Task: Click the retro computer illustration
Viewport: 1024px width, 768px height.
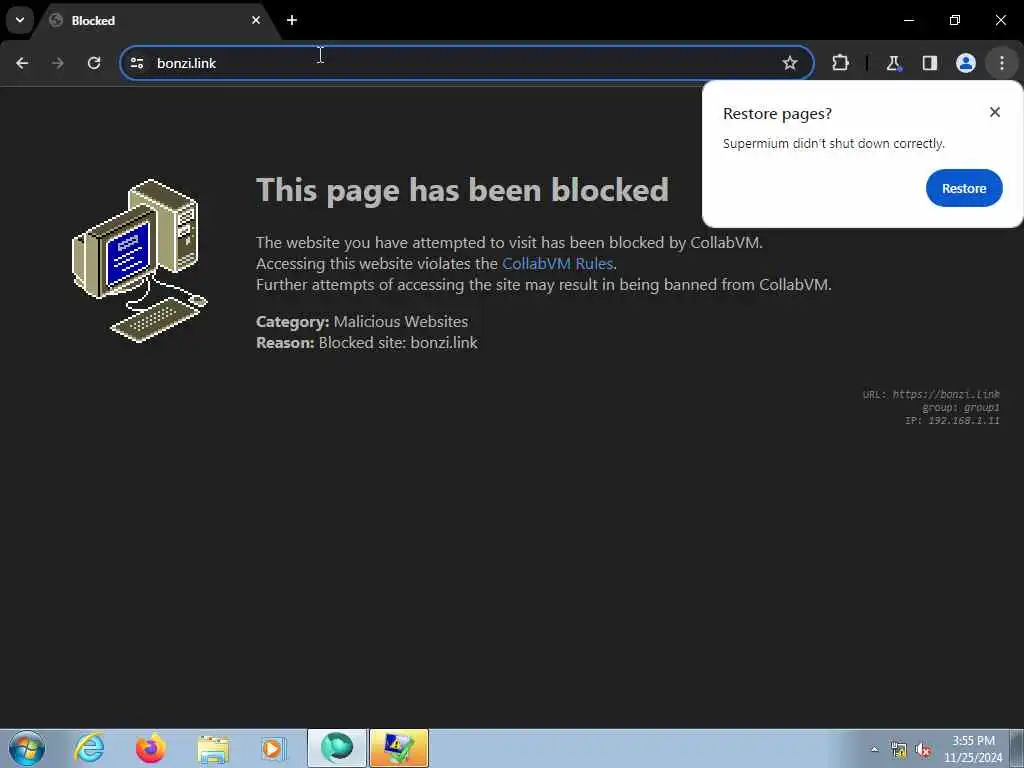Action: pos(139,261)
